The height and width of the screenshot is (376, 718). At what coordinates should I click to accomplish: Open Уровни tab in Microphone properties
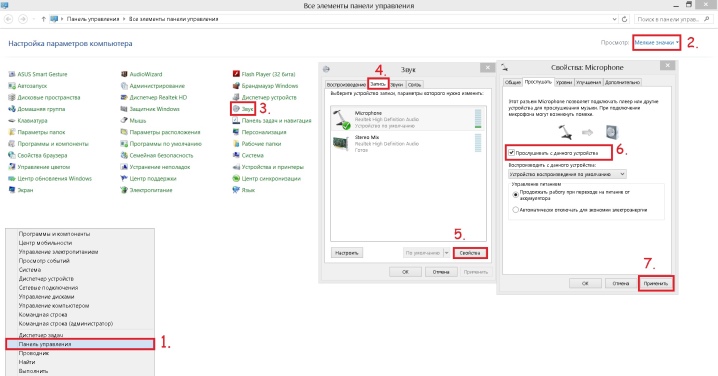[x=564, y=82]
